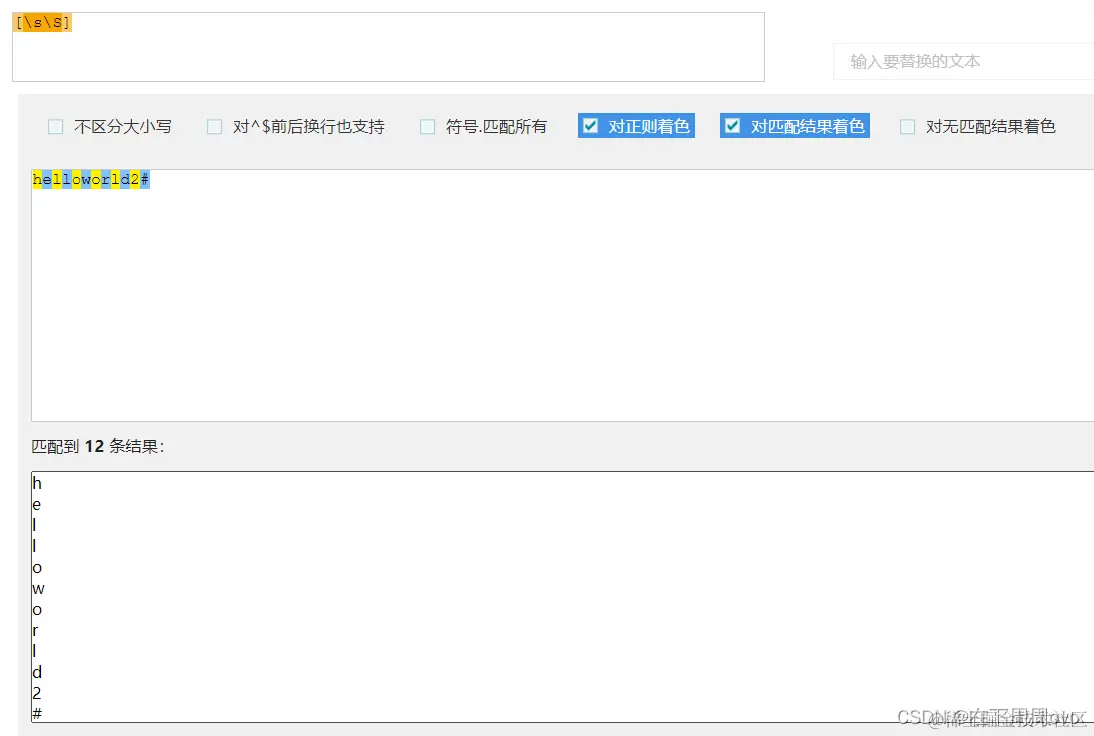Enable the 对无匹配结果着色 option
Image resolution: width=1094 pixels, height=736 pixels.
[x=906, y=126]
